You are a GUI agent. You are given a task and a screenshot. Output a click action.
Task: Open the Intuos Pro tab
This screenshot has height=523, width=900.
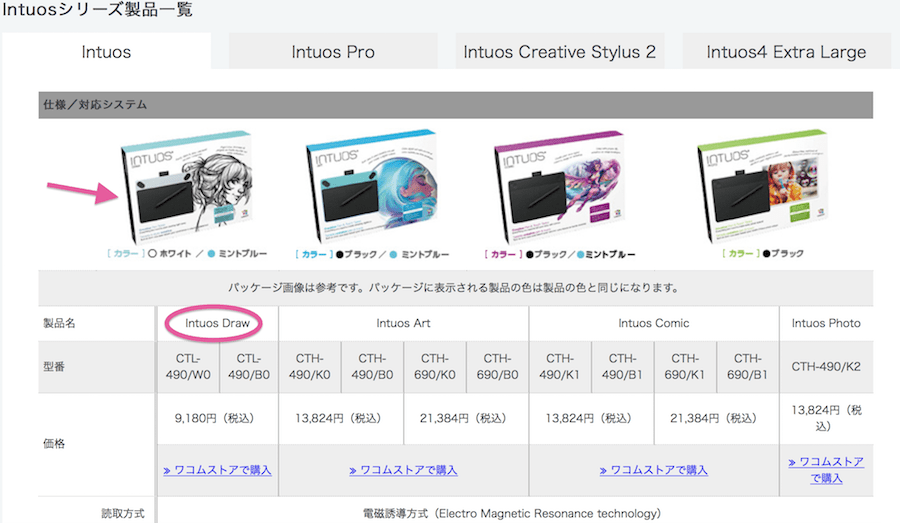click(333, 52)
